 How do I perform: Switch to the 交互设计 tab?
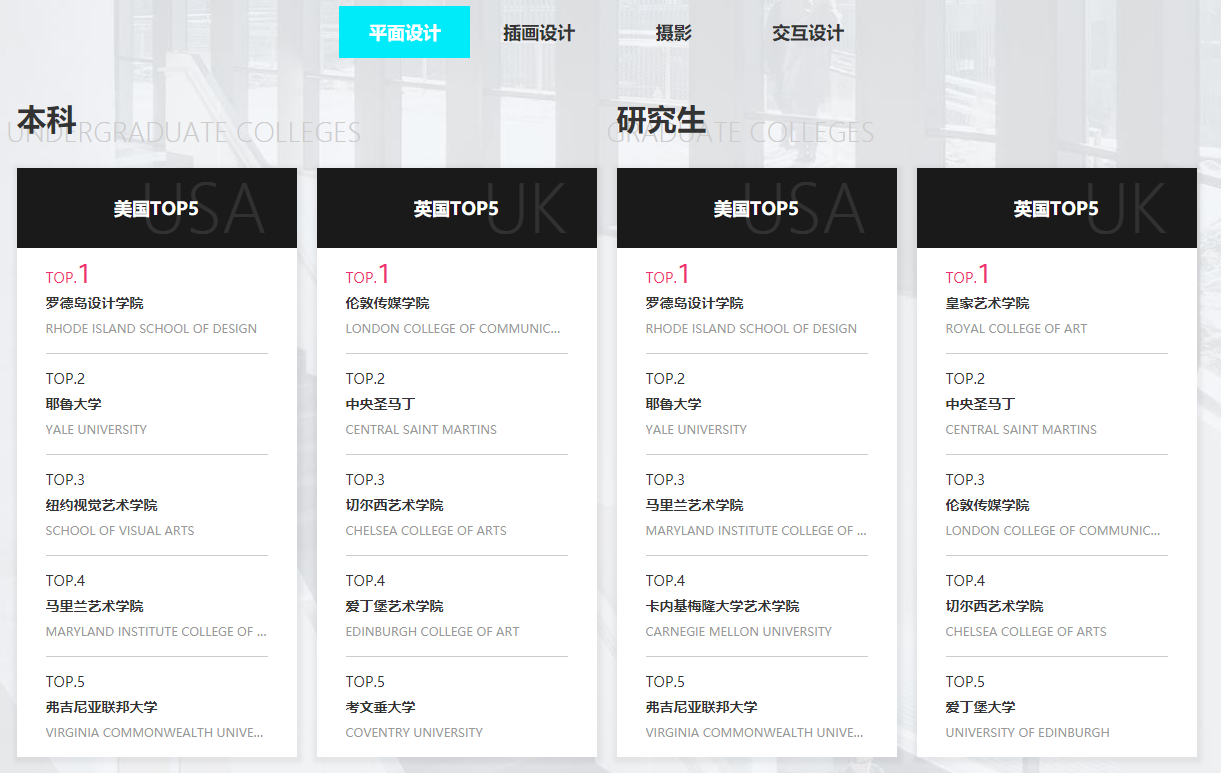[808, 33]
